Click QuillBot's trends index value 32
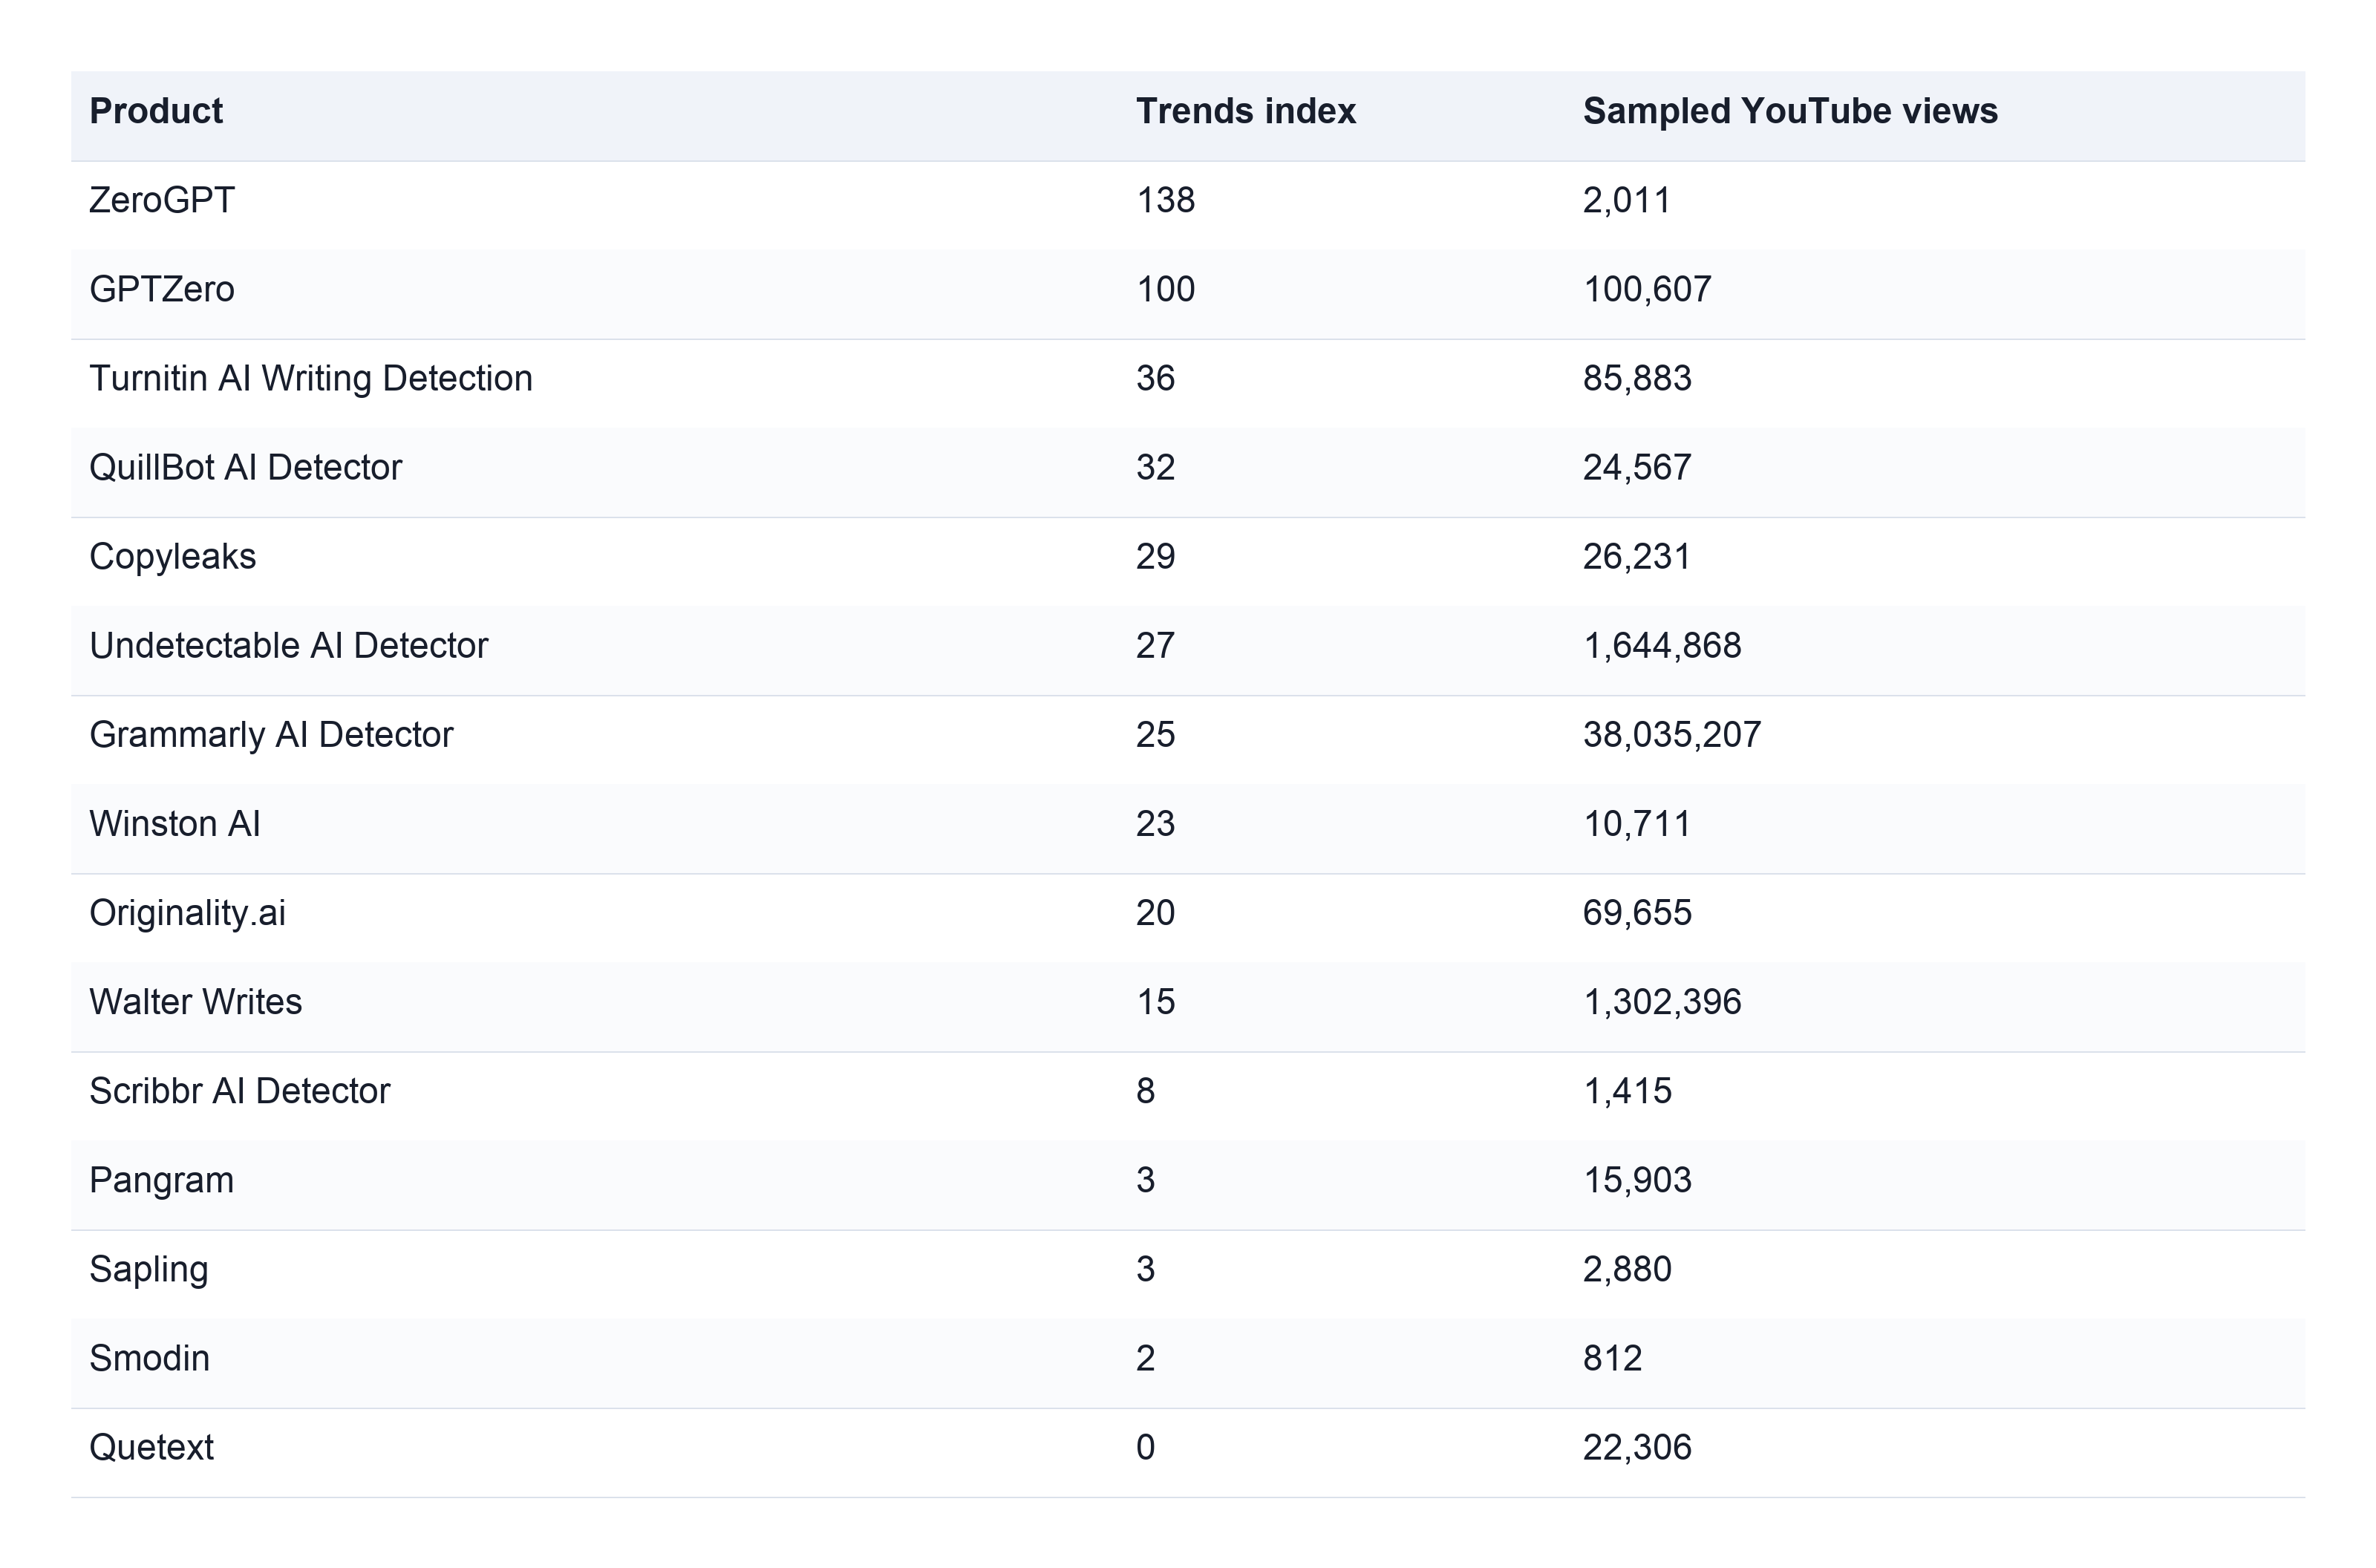This screenshot has height=1568, width=2376. [1155, 467]
